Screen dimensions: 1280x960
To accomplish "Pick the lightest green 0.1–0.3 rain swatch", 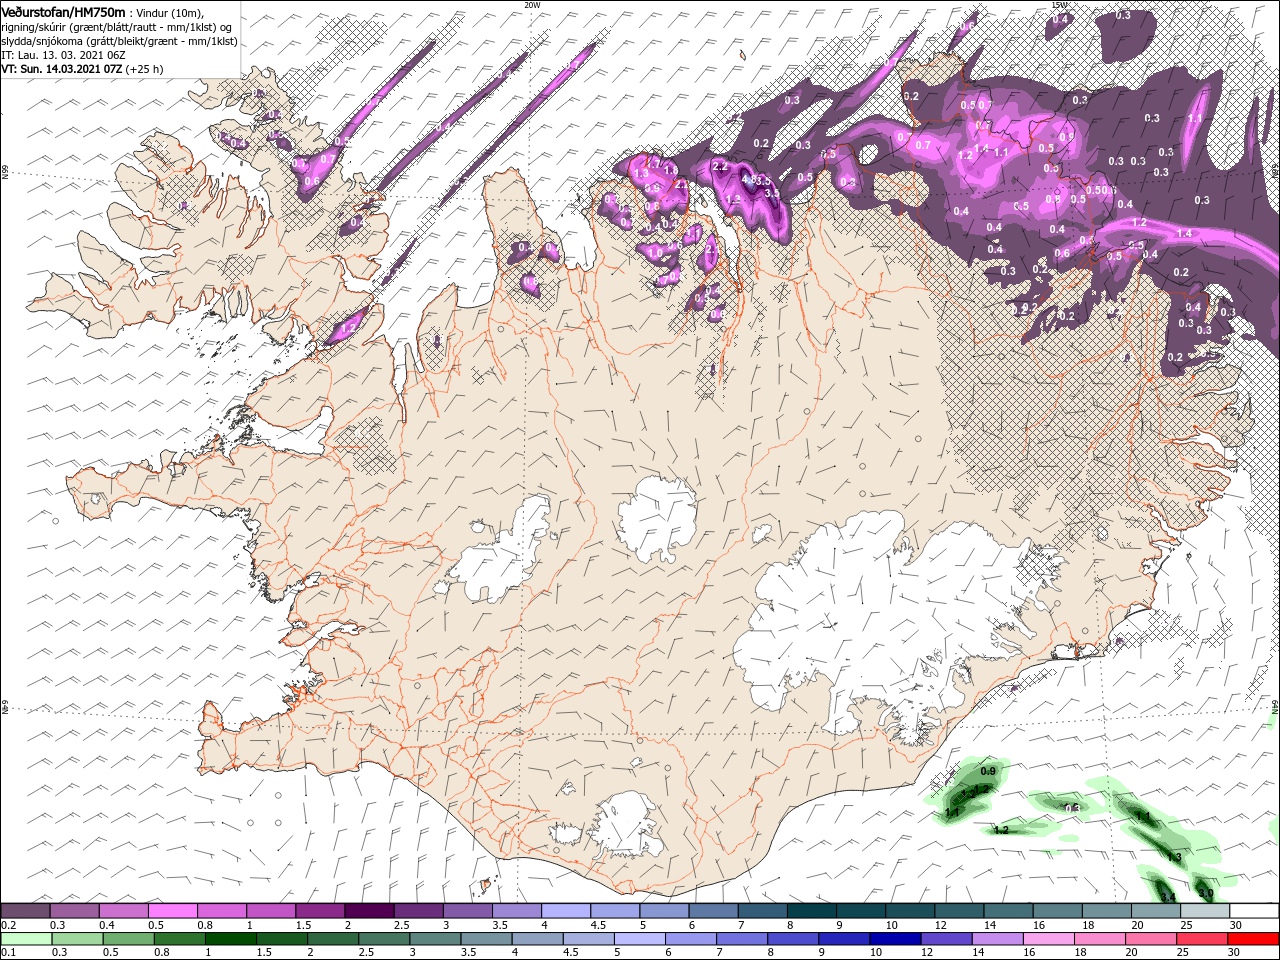I will pyautogui.click(x=26, y=939).
